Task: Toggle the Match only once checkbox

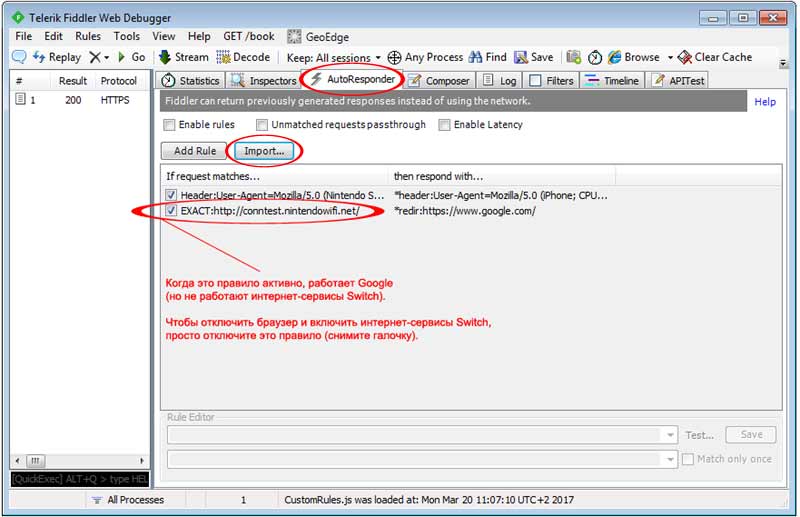Action: [x=688, y=459]
